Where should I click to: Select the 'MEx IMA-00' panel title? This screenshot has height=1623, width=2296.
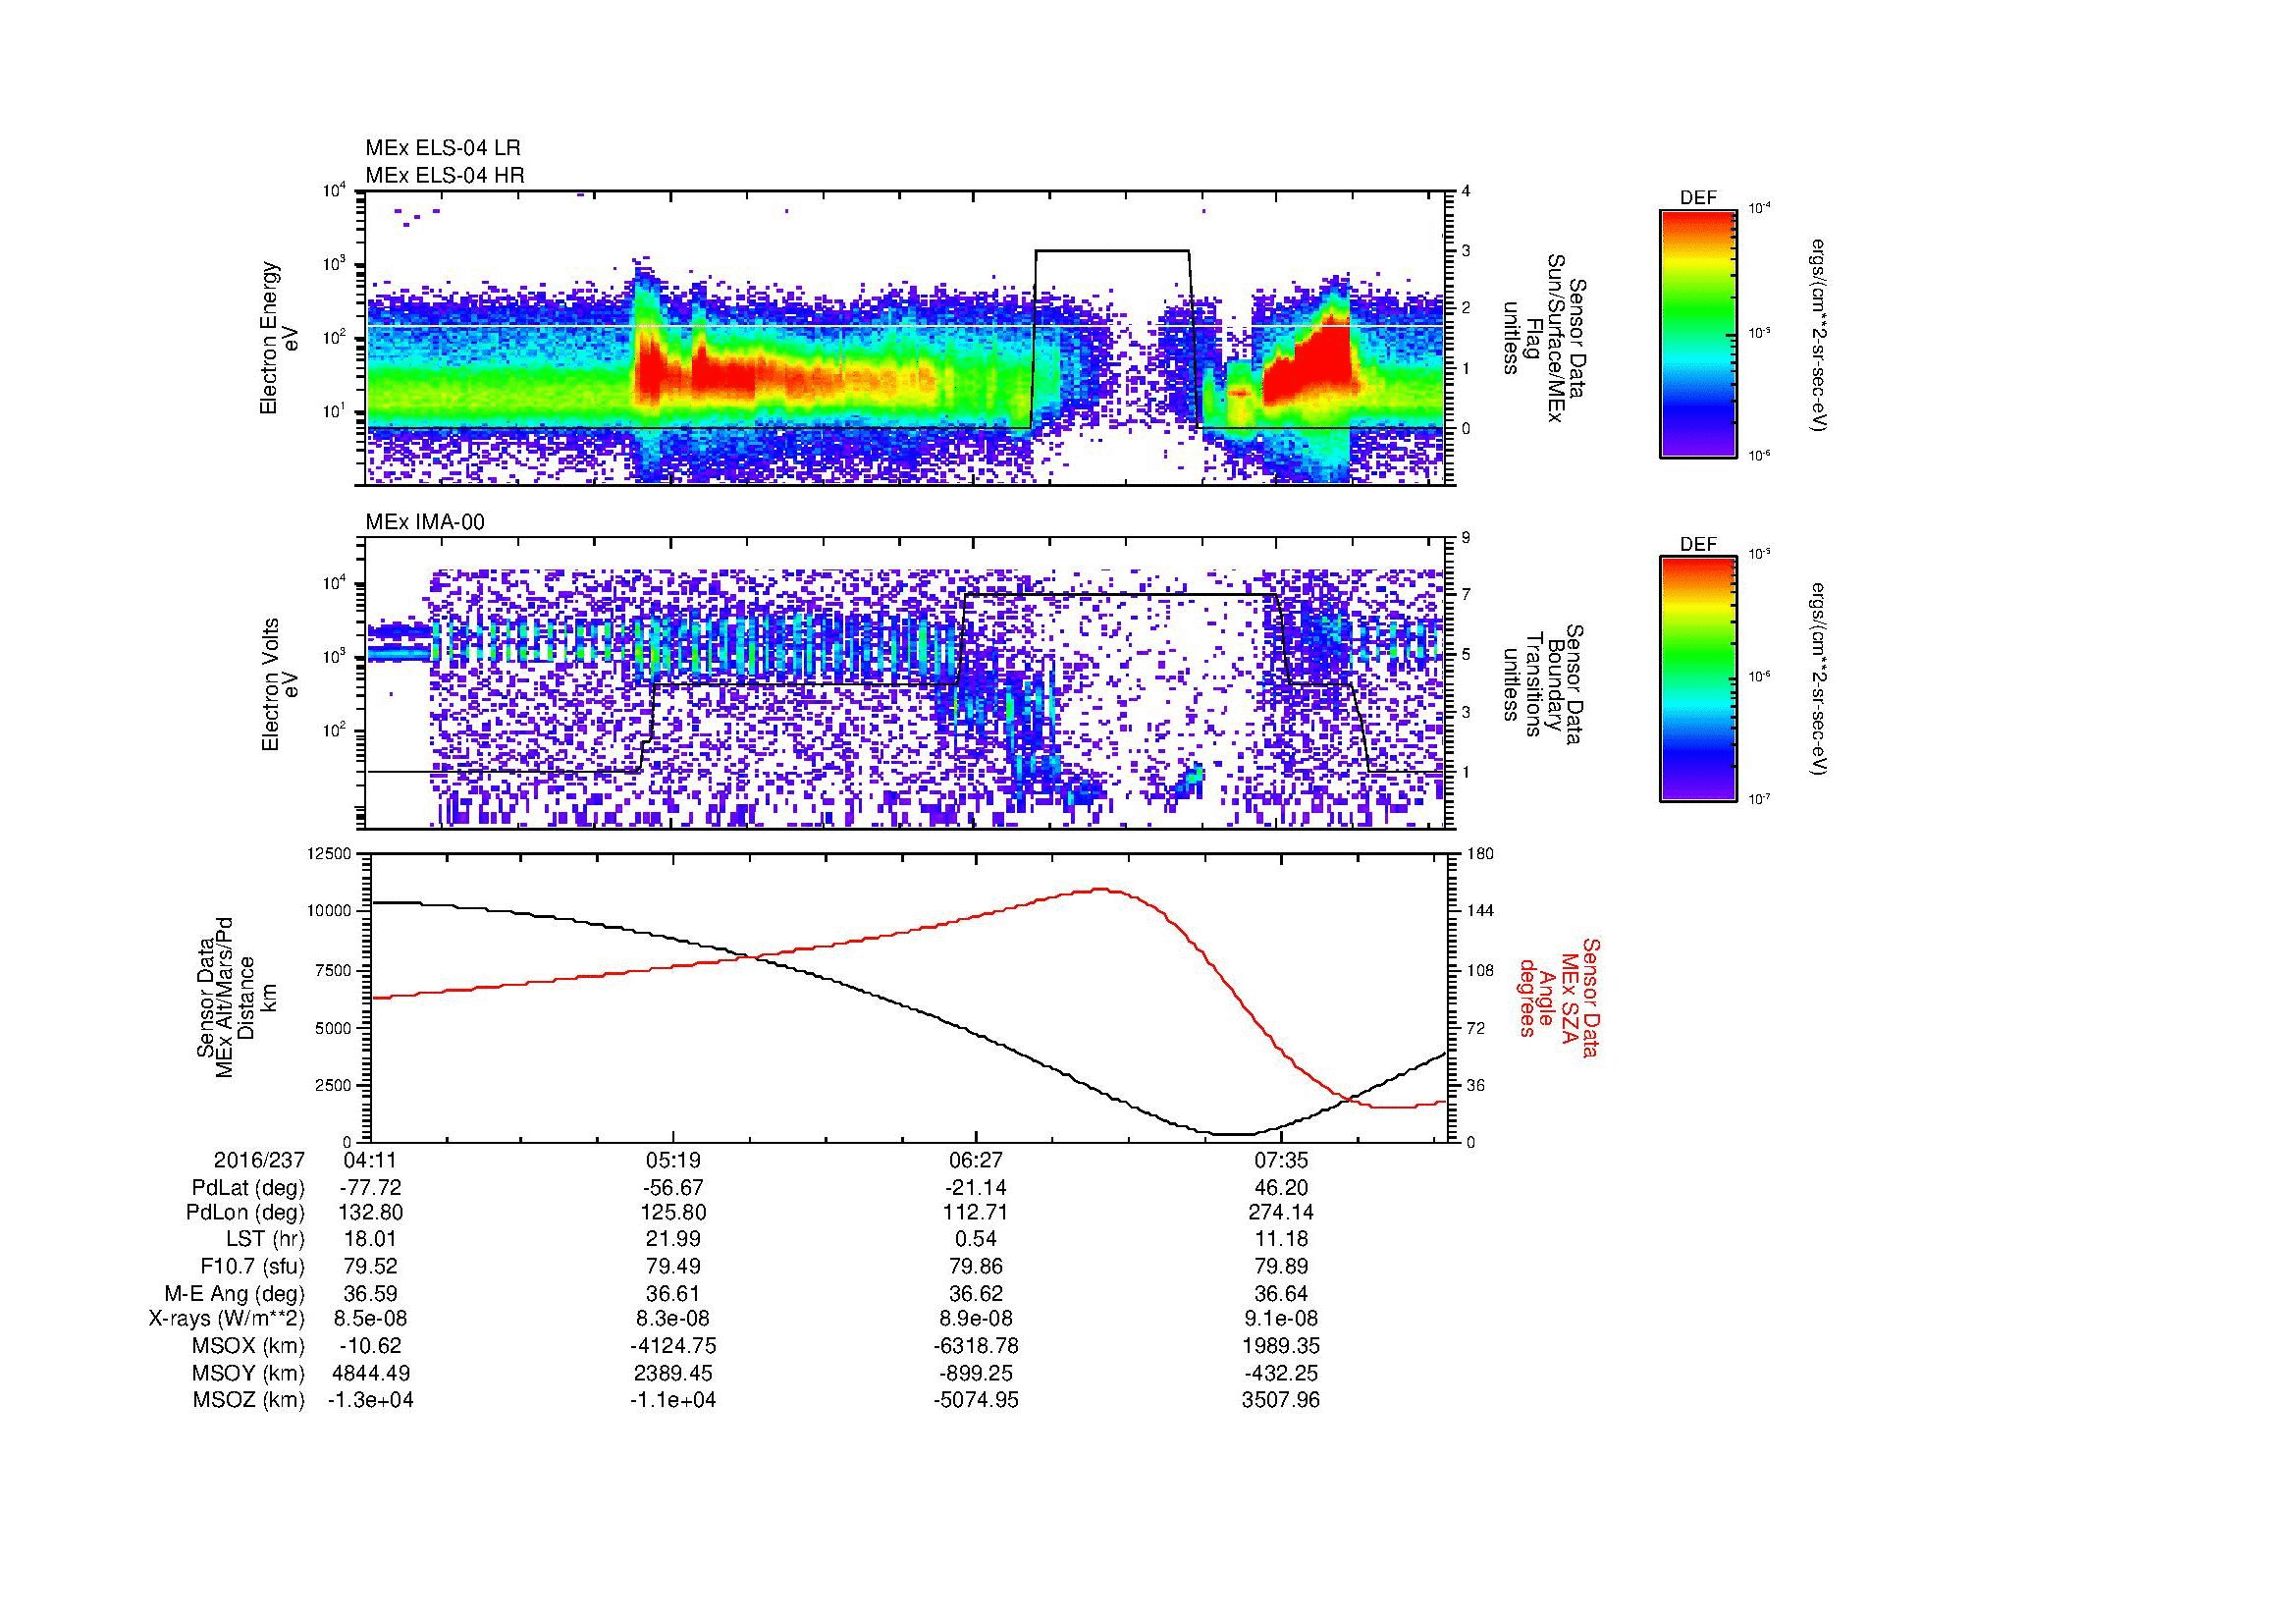[x=425, y=521]
